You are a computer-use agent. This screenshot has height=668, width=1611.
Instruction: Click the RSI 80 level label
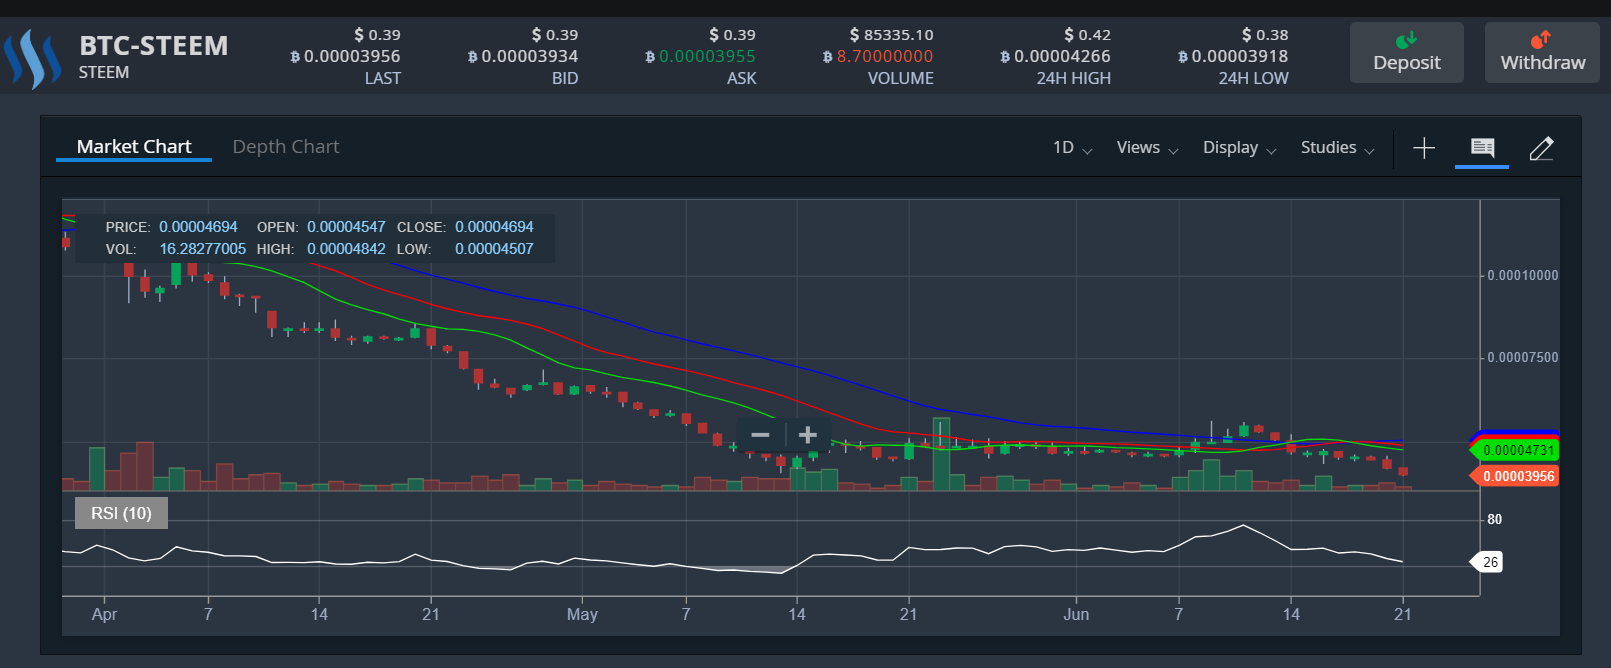pyautogui.click(x=1494, y=519)
